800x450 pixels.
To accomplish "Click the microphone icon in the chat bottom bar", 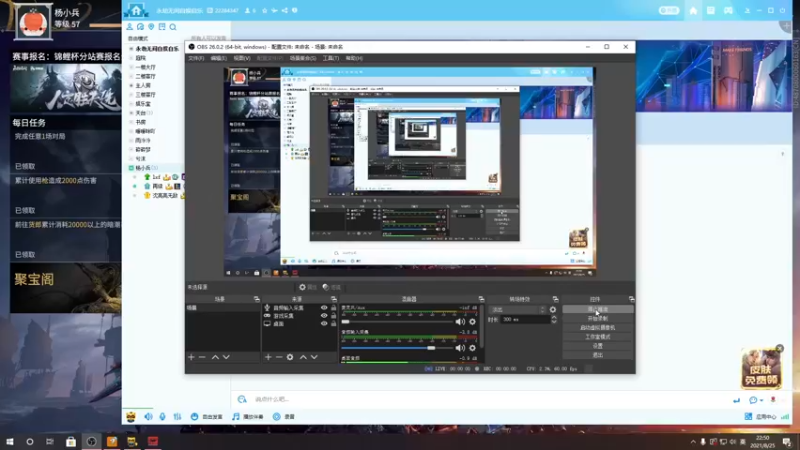I will coord(162,416).
